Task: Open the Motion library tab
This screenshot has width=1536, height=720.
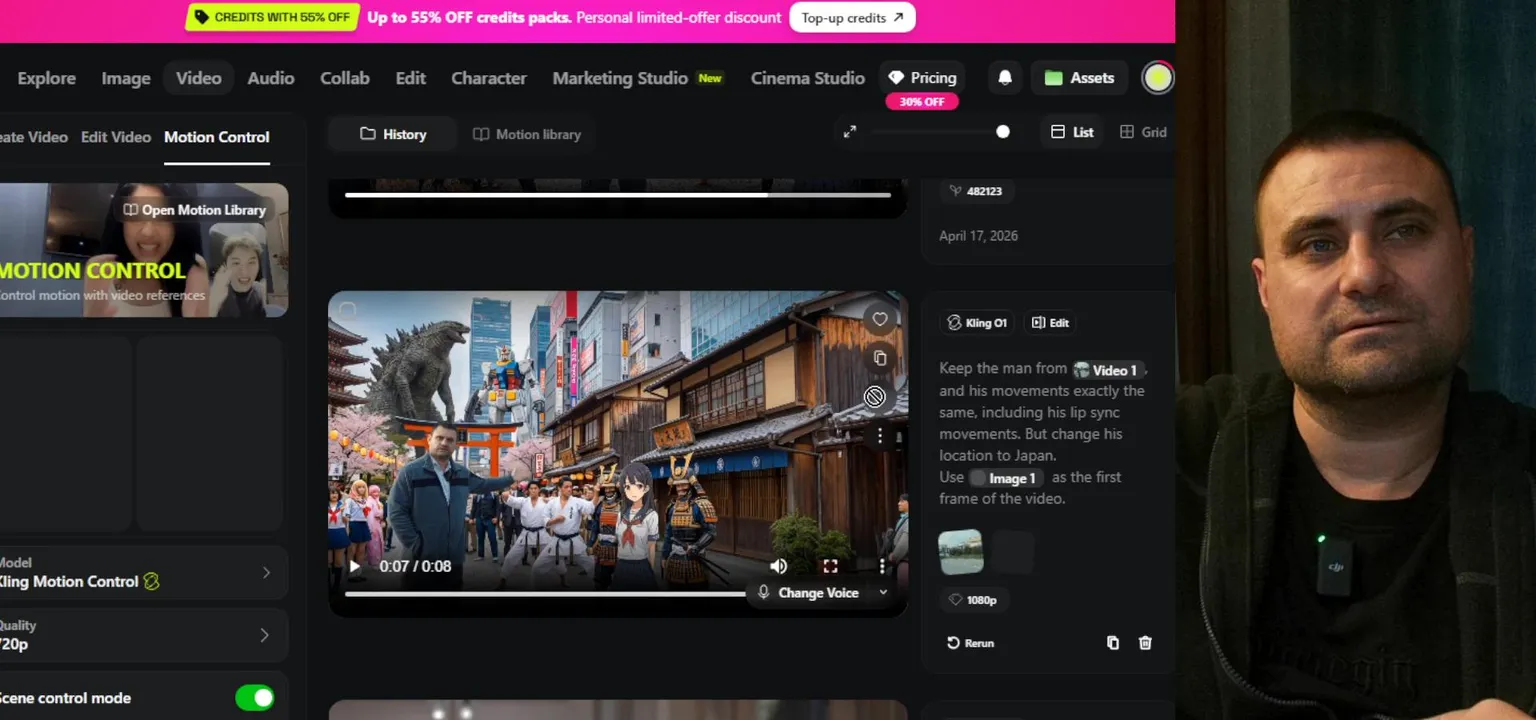Action: [527, 134]
